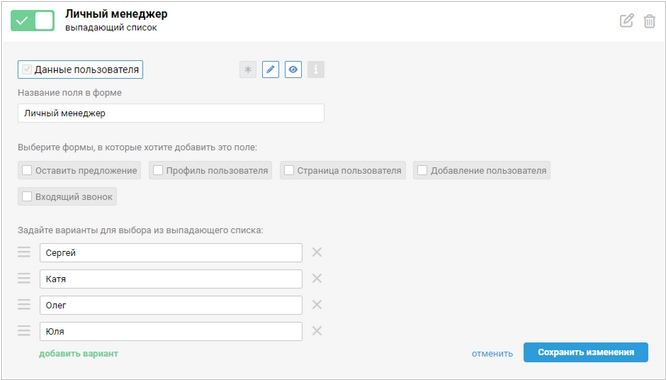Toggle the eye visibility icon
Viewport: 666px width, 380px height.
[293, 70]
